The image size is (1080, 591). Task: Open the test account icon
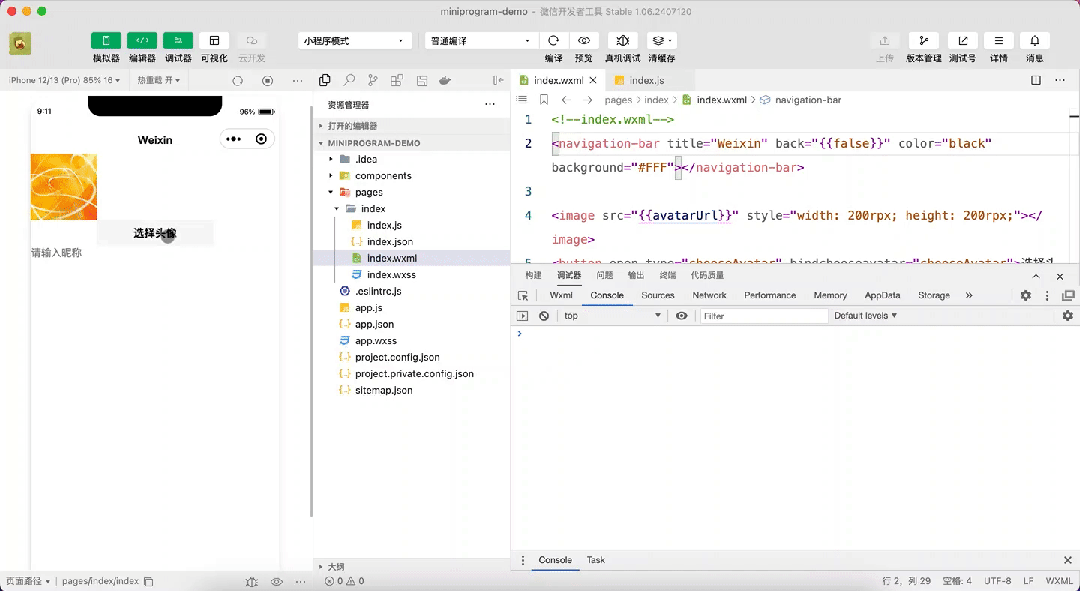(x=962, y=41)
